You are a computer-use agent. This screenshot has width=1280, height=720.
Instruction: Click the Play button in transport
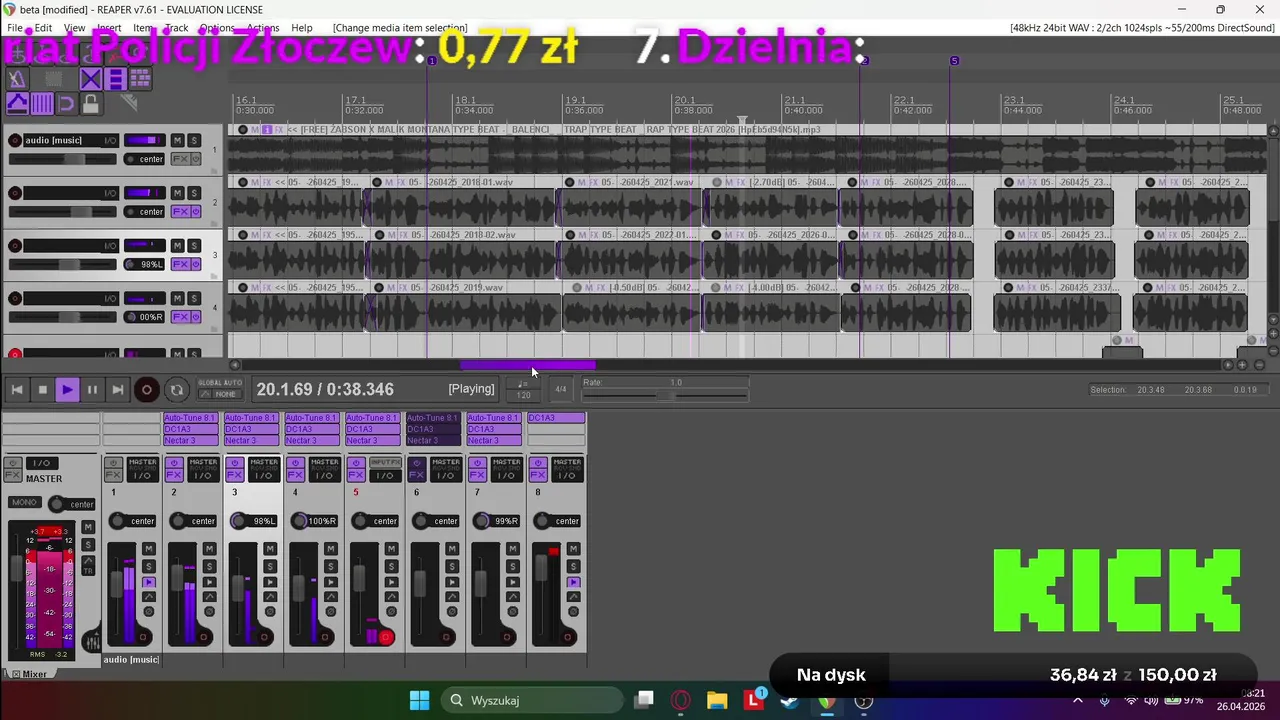pyautogui.click(x=67, y=390)
